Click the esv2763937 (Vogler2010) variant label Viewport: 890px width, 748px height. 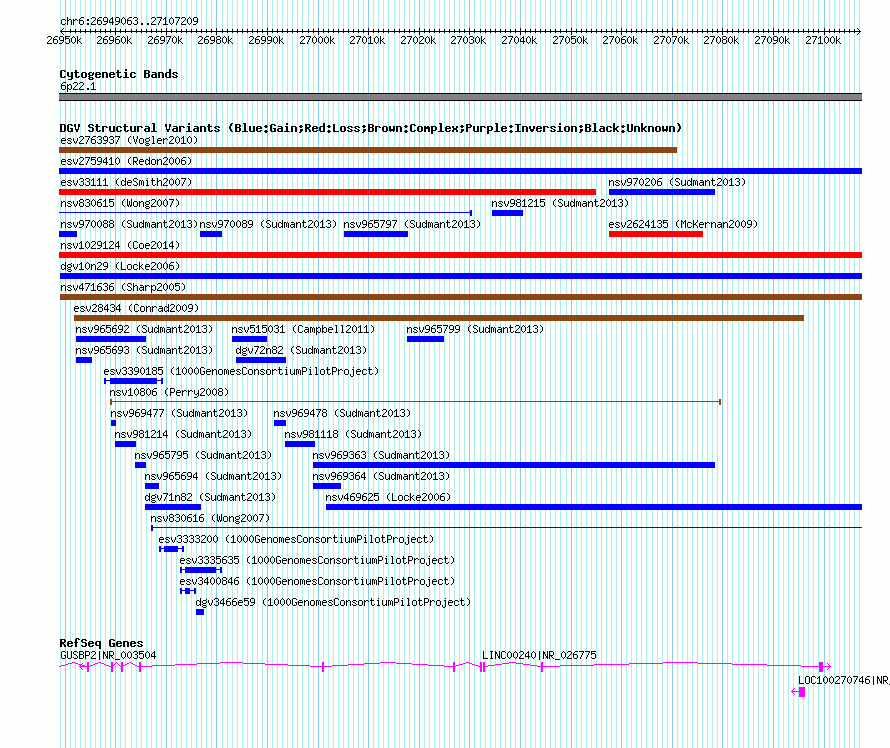click(129, 140)
